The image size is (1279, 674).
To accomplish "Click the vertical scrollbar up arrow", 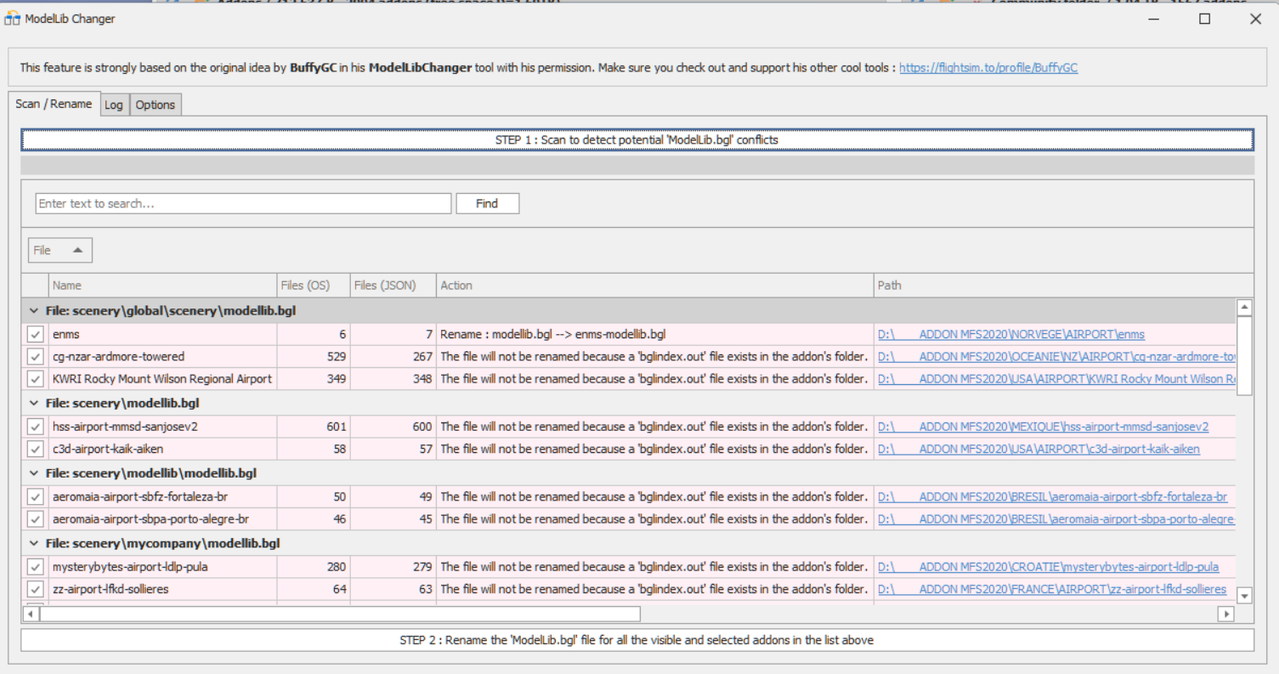I will point(1244,308).
